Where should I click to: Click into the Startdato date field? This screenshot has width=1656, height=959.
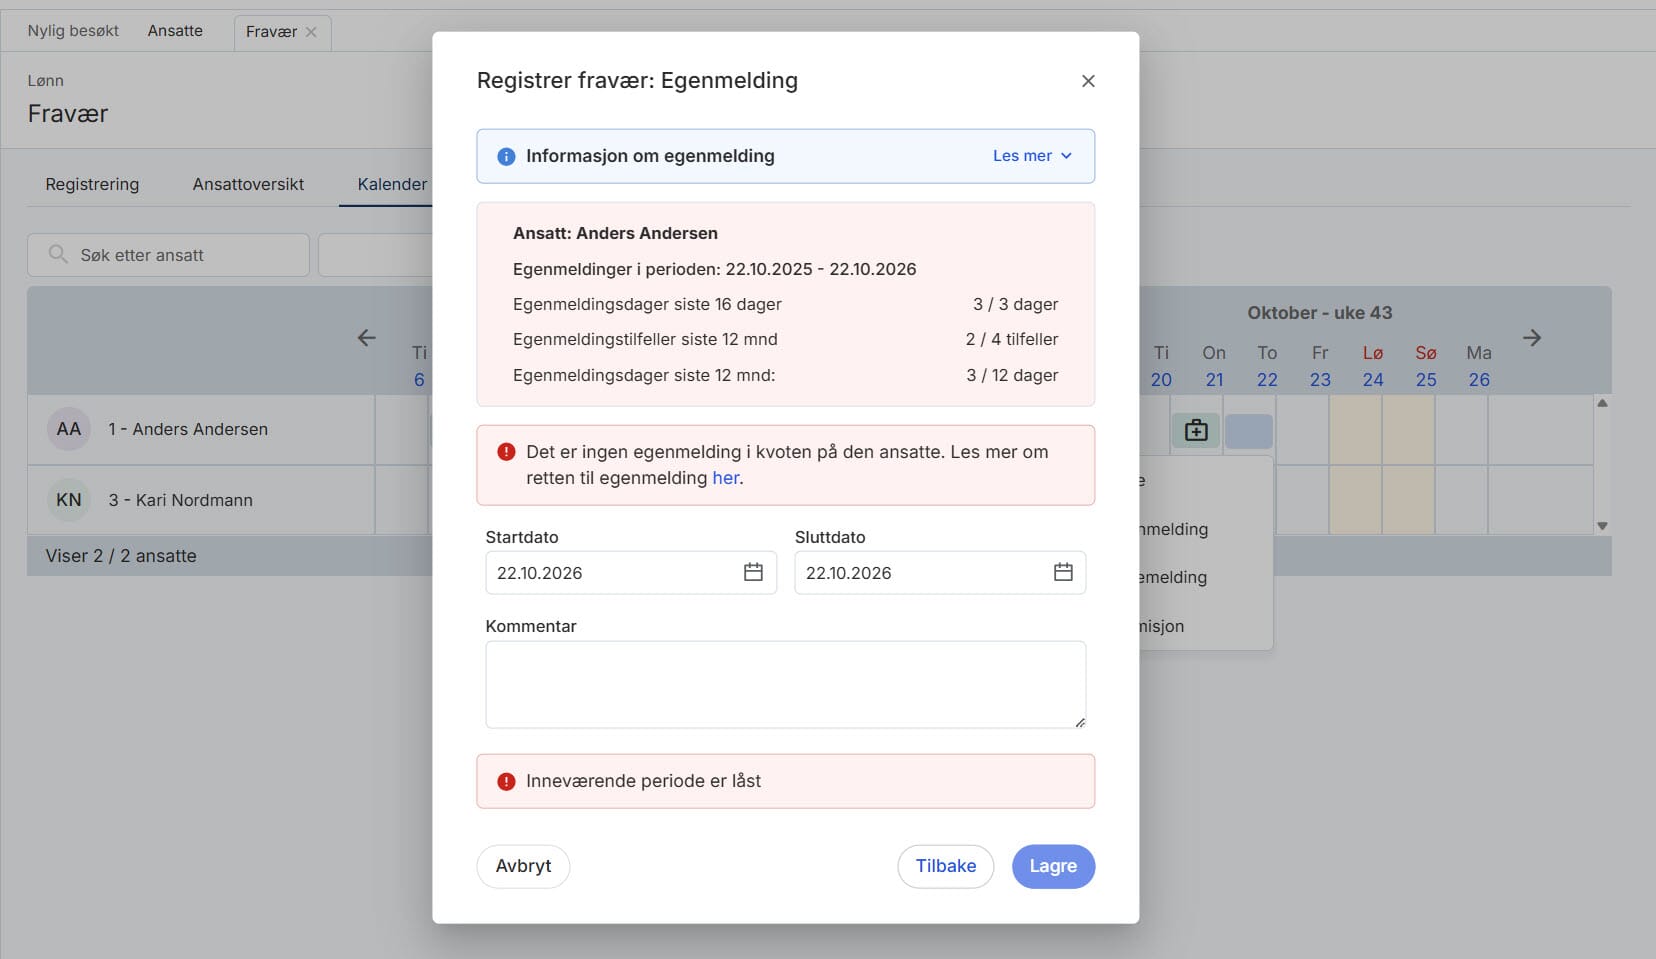[x=631, y=573]
